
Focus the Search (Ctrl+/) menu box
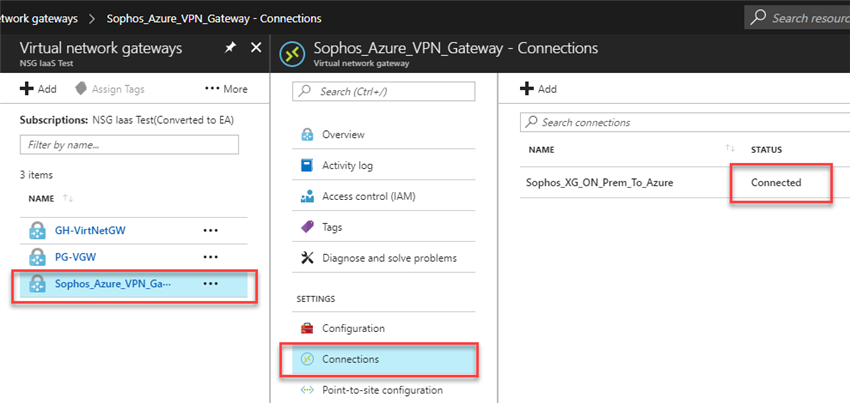(384, 92)
